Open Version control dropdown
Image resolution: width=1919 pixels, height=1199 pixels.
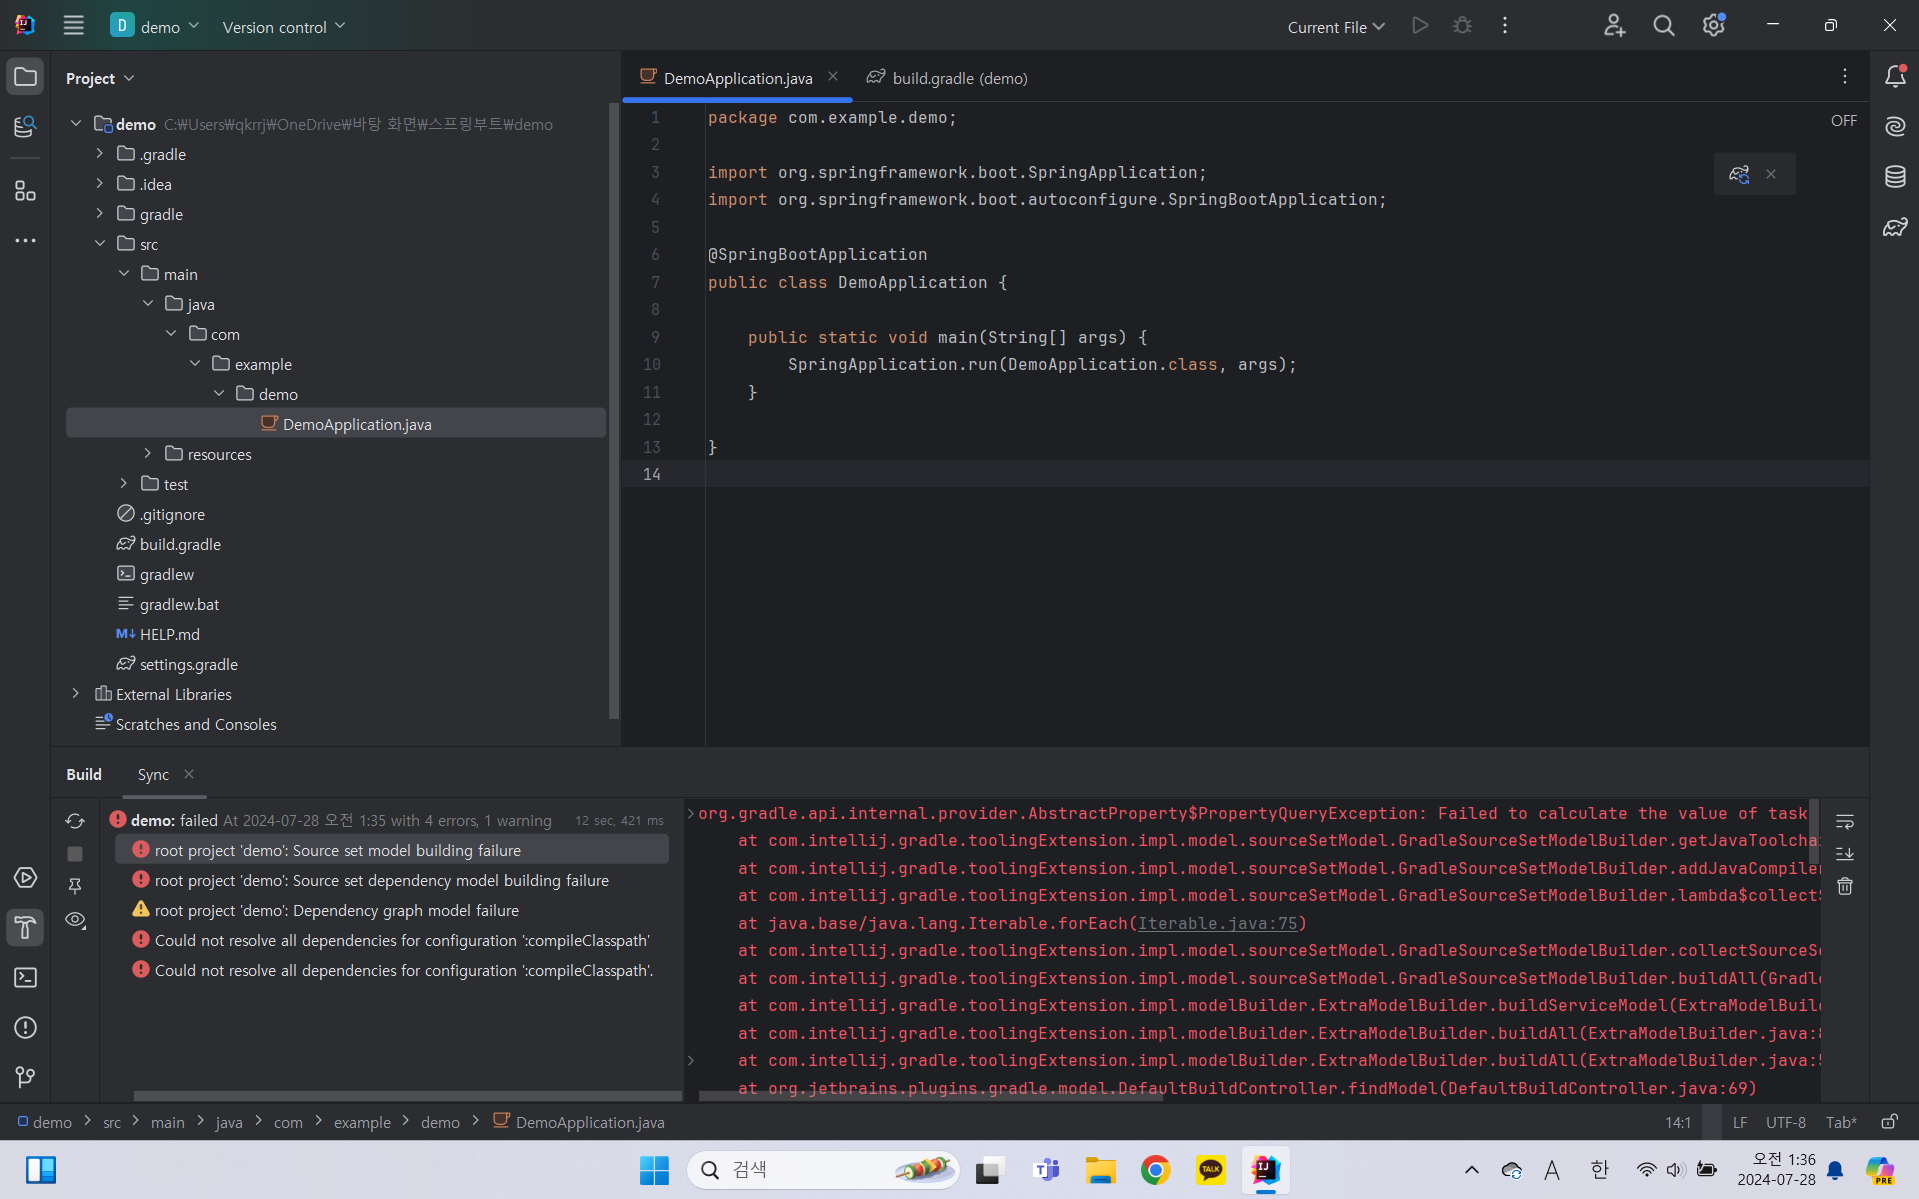[x=283, y=27]
